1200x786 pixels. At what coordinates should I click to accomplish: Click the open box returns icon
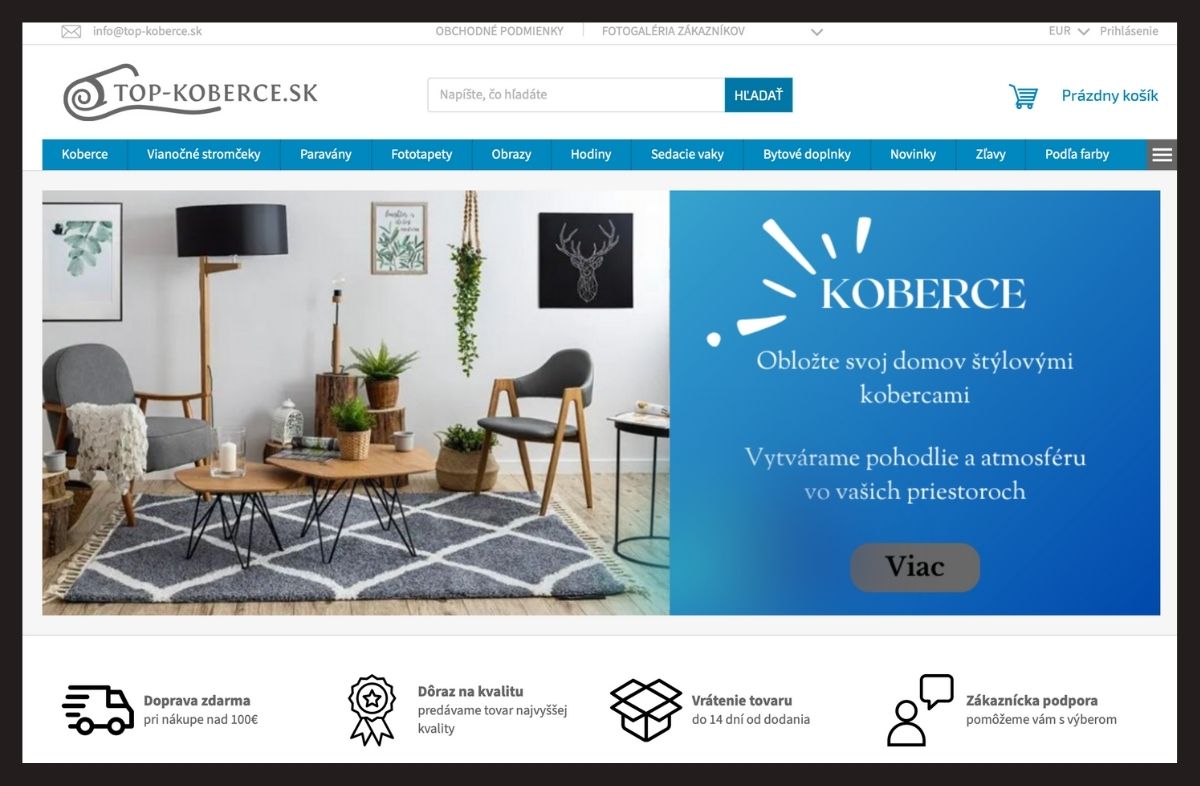tap(646, 710)
